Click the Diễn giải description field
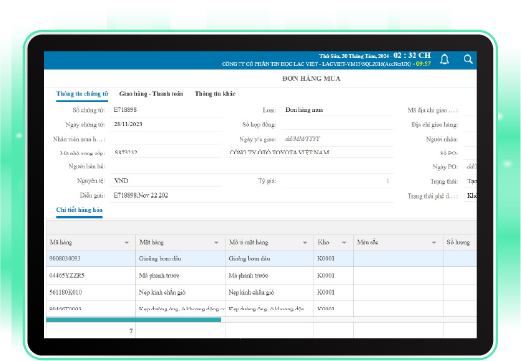521x361 pixels. [x=252, y=196]
